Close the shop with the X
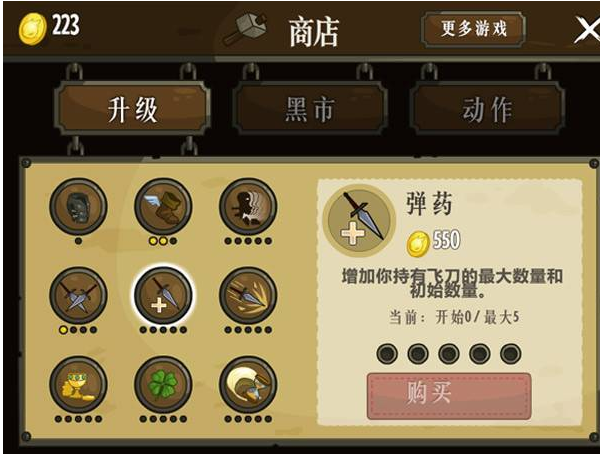This screenshot has height=454, width=600. tap(587, 29)
